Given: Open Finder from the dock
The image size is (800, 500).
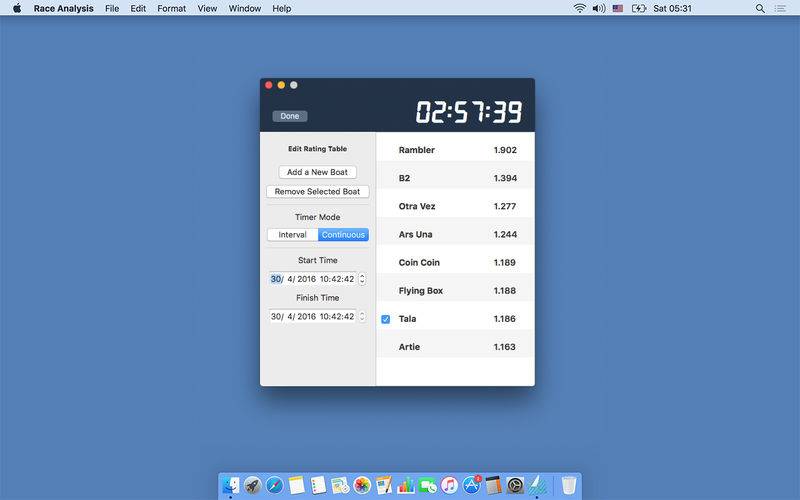Looking at the screenshot, I should tap(231, 485).
